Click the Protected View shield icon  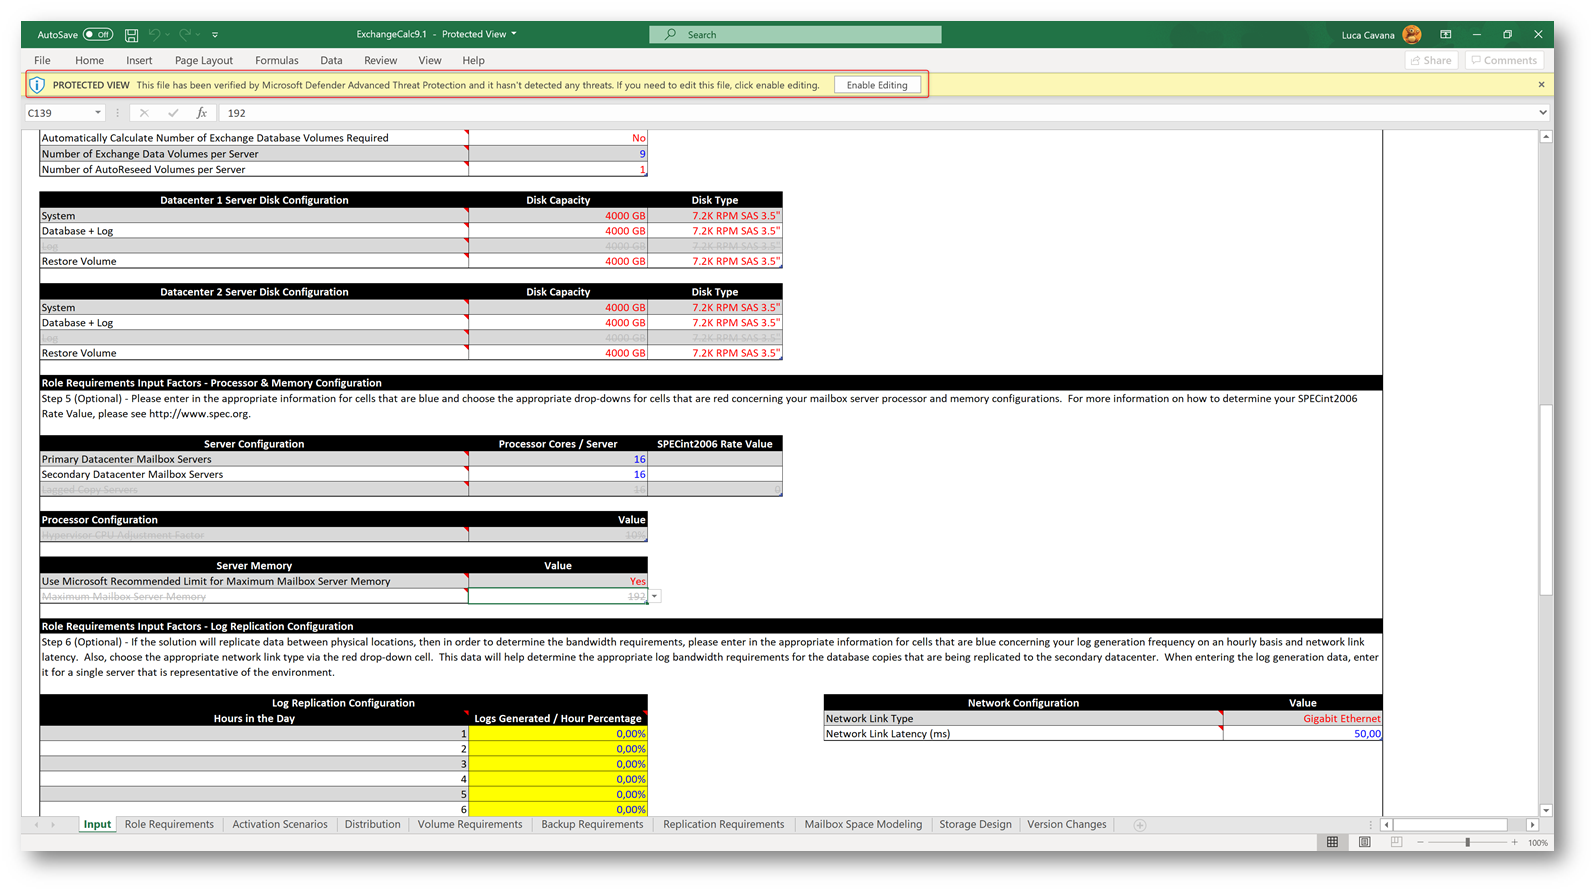pos(37,85)
